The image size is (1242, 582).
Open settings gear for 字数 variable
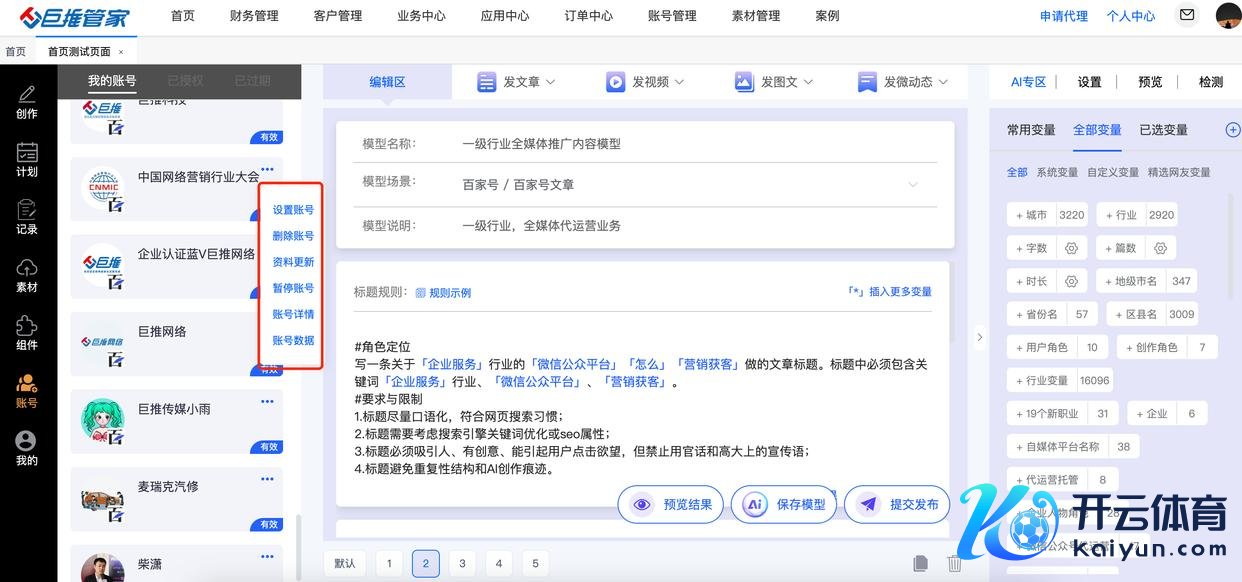pos(1071,248)
